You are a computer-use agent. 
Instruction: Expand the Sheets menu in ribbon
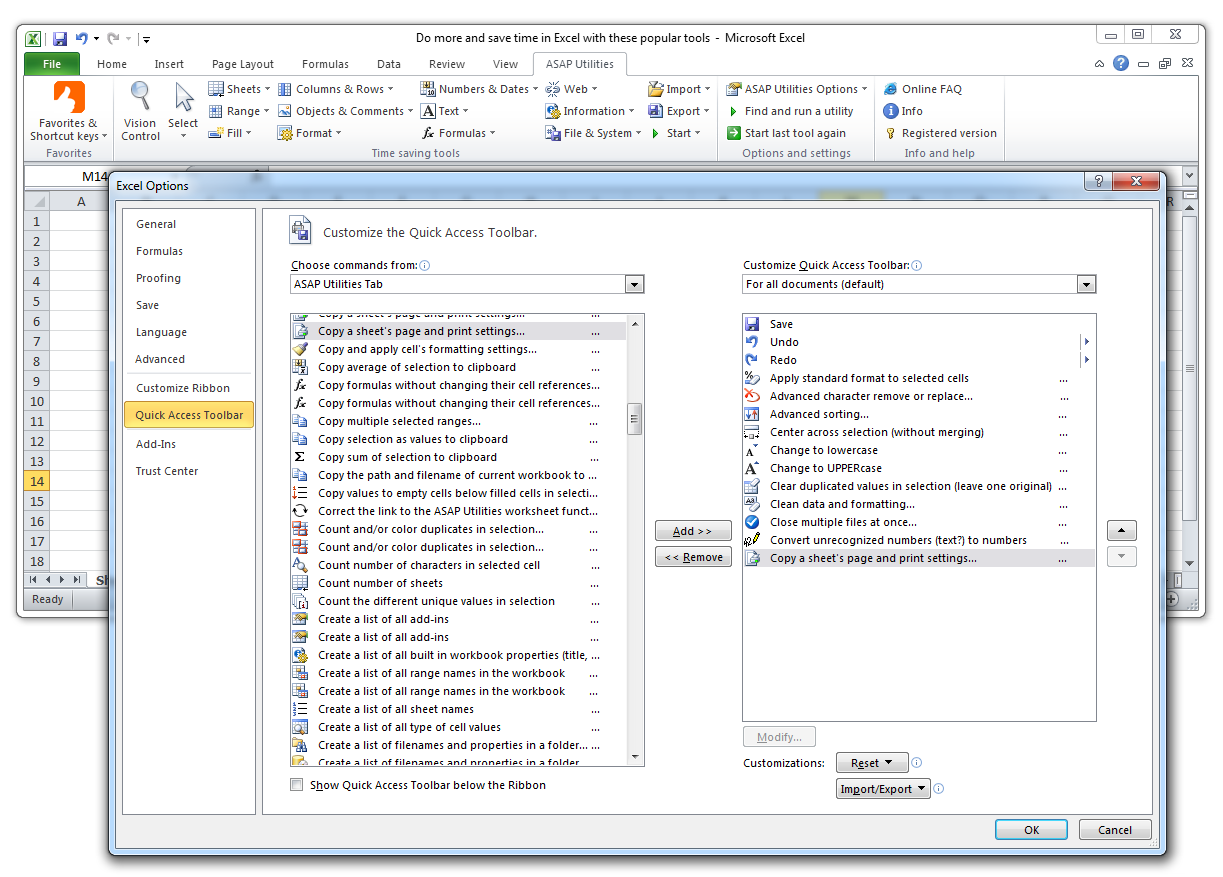point(239,89)
